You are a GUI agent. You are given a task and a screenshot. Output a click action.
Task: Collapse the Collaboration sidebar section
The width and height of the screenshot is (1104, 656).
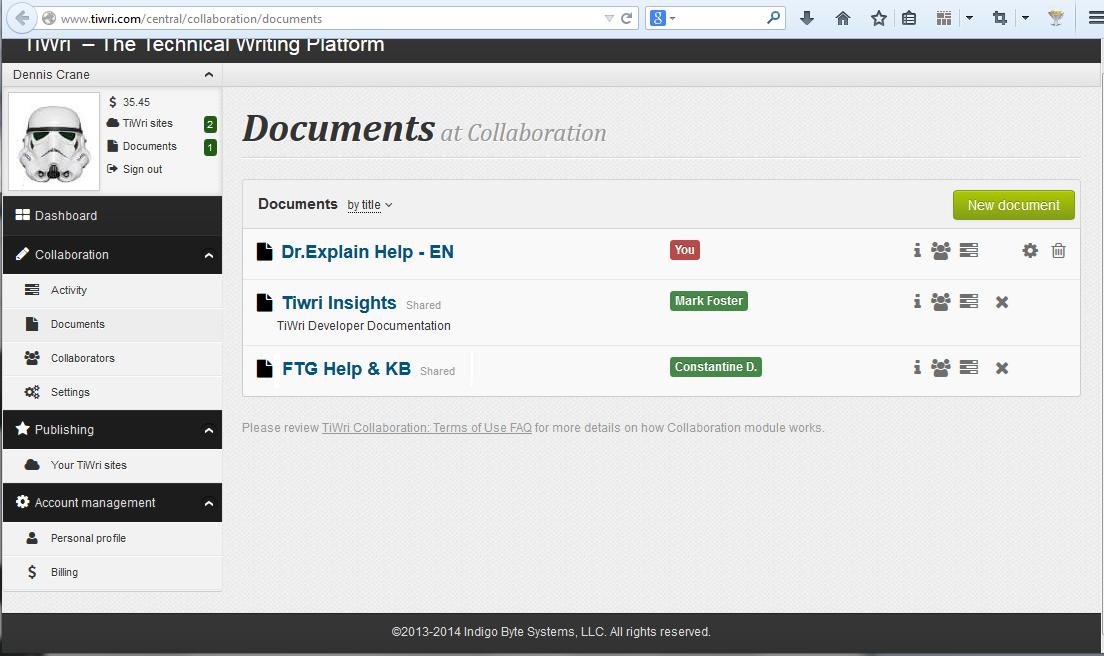pos(208,255)
